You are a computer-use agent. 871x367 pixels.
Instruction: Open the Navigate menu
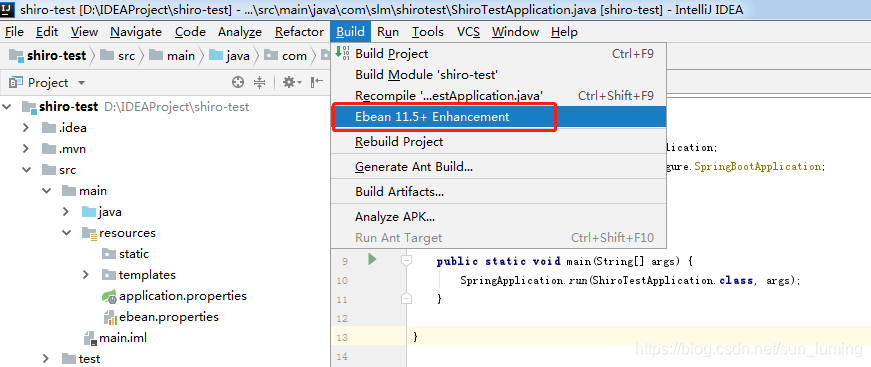(136, 32)
